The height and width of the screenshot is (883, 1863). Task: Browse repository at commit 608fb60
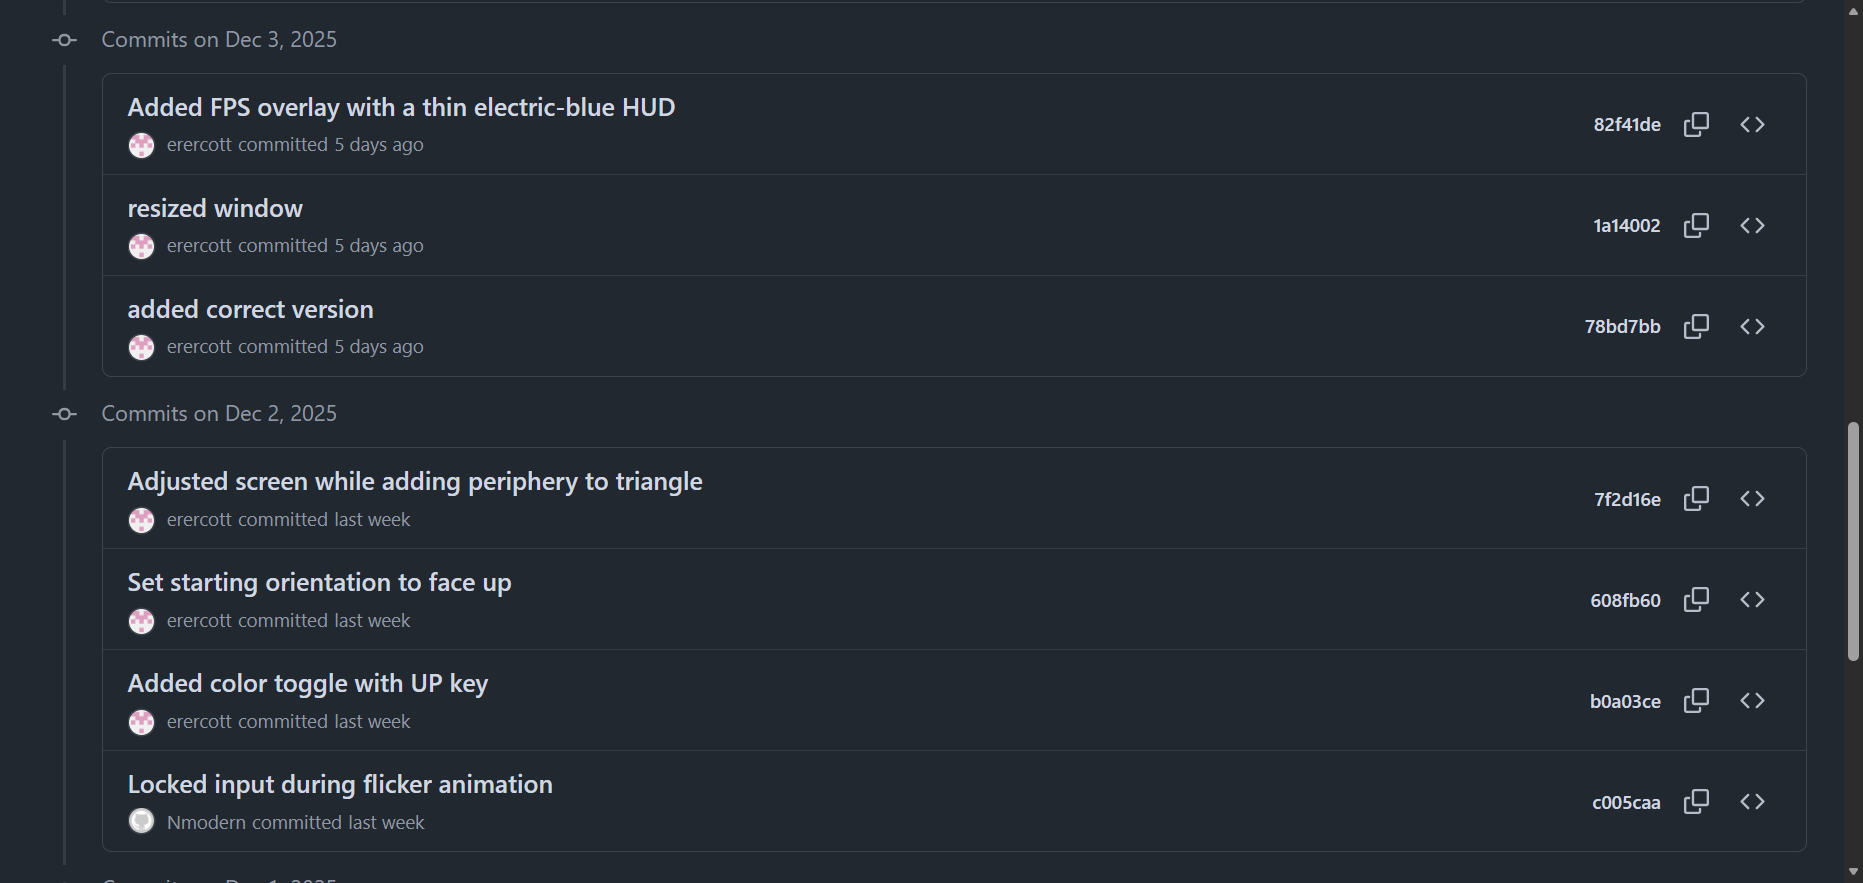pyautogui.click(x=1752, y=599)
